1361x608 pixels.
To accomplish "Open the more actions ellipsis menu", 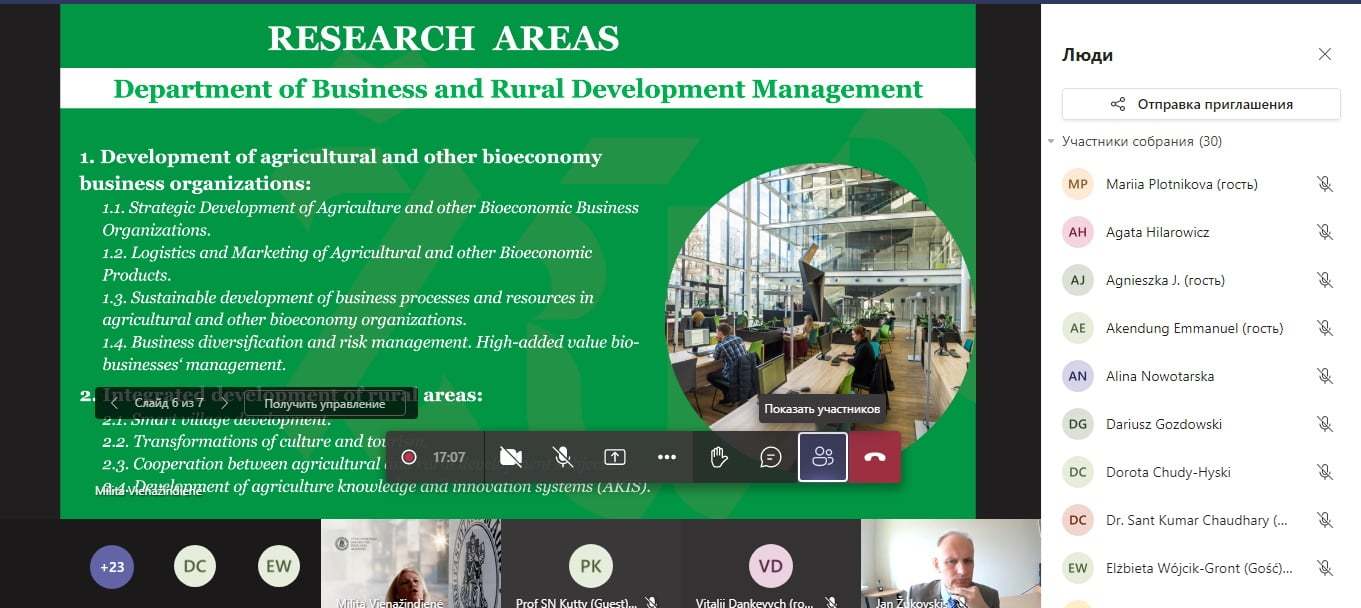I will (x=667, y=457).
